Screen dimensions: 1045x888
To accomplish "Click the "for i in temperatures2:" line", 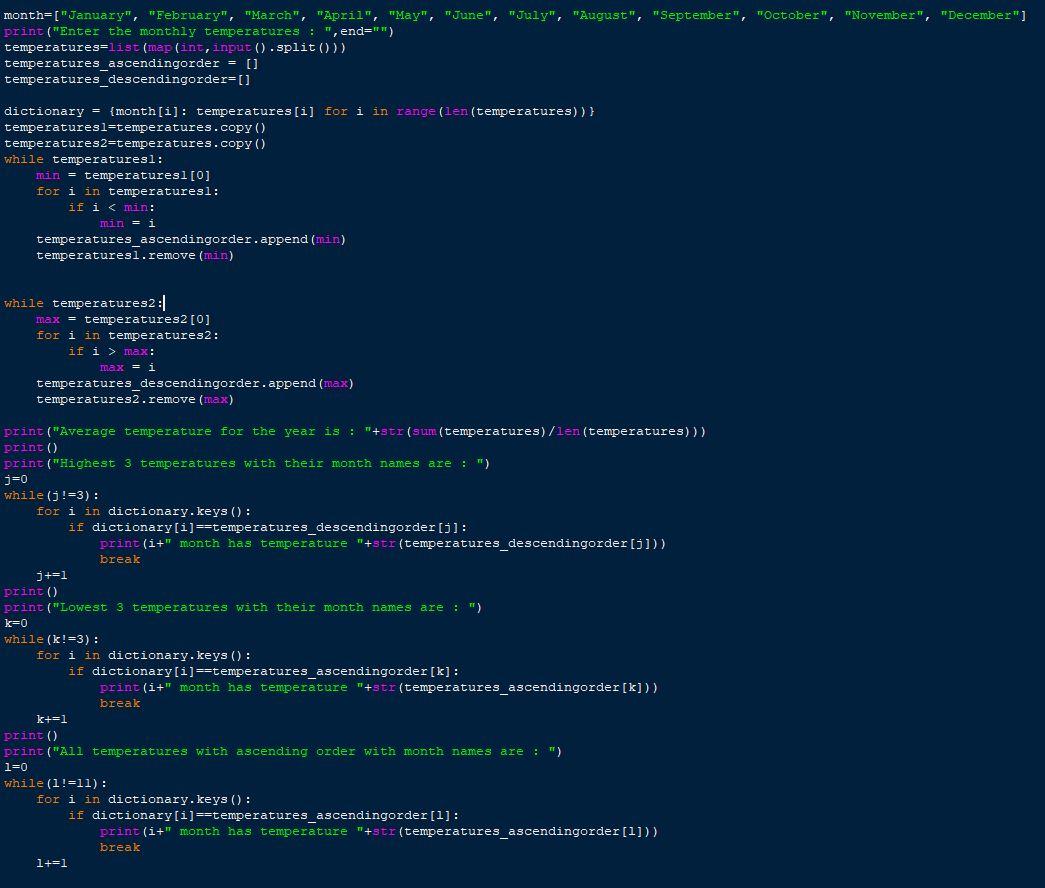I will click(127, 335).
